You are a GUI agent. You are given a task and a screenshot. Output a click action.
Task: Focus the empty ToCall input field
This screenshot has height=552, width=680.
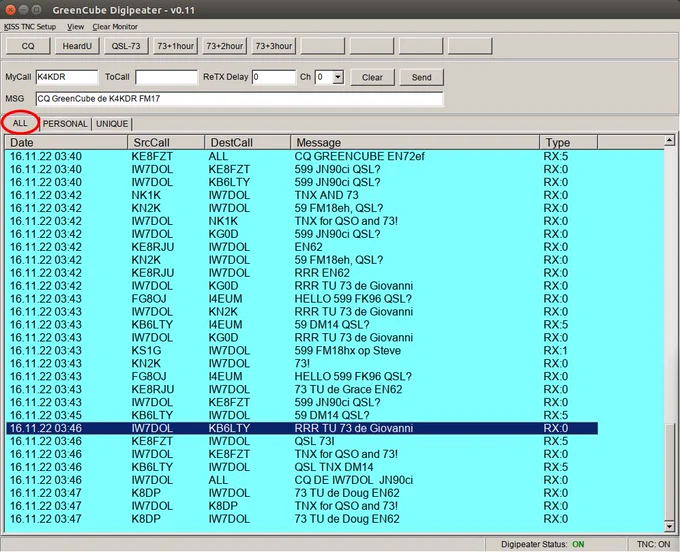pos(167,77)
